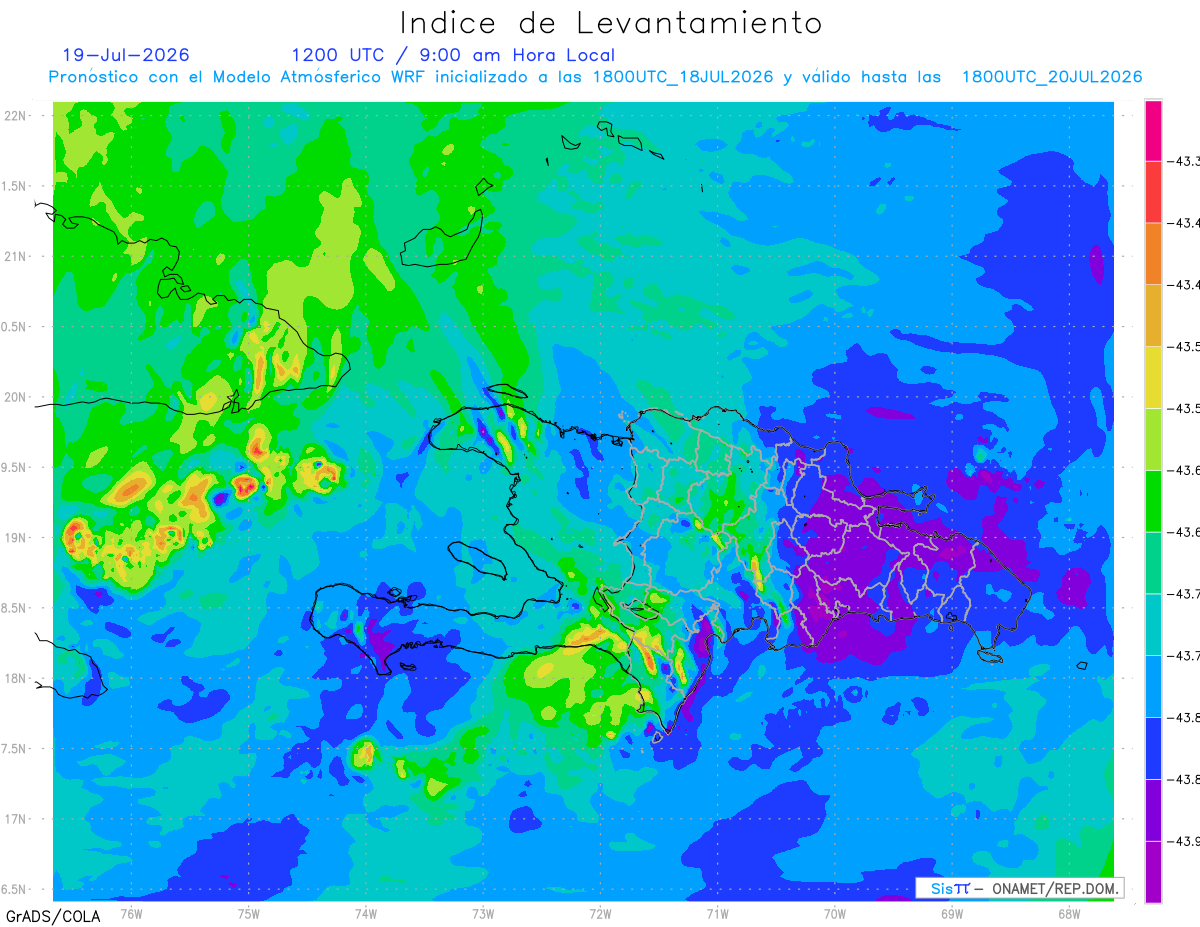1200x927 pixels.
Task: Pick the red swatch in the color legend
Action: click(1153, 192)
